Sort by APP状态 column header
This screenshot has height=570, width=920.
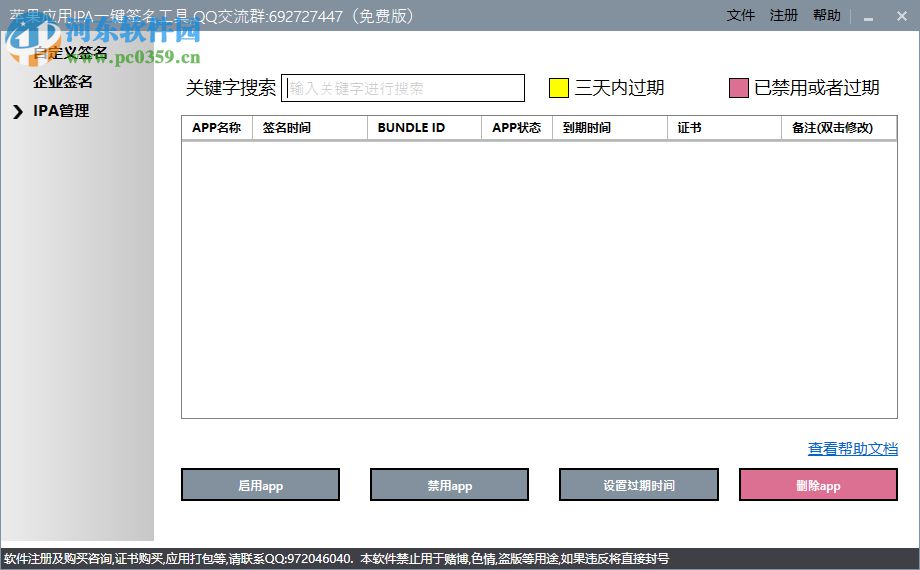point(517,127)
